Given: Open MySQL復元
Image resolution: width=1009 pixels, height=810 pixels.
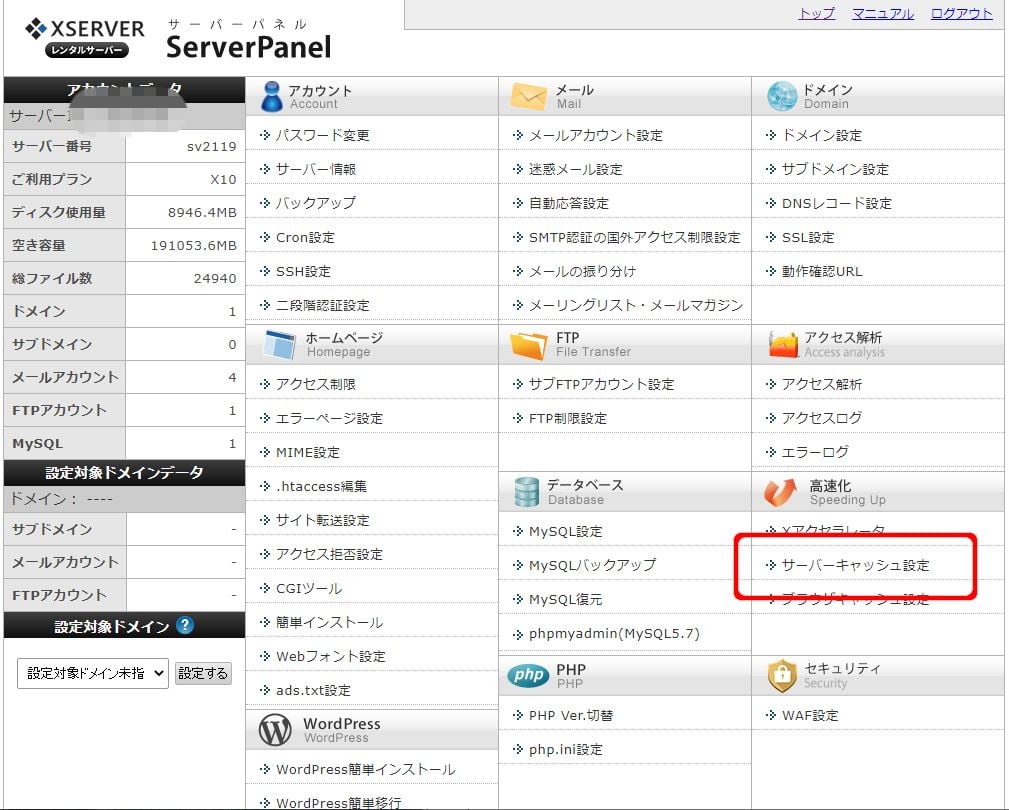Looking at the screenshot, I should [566, 600].
